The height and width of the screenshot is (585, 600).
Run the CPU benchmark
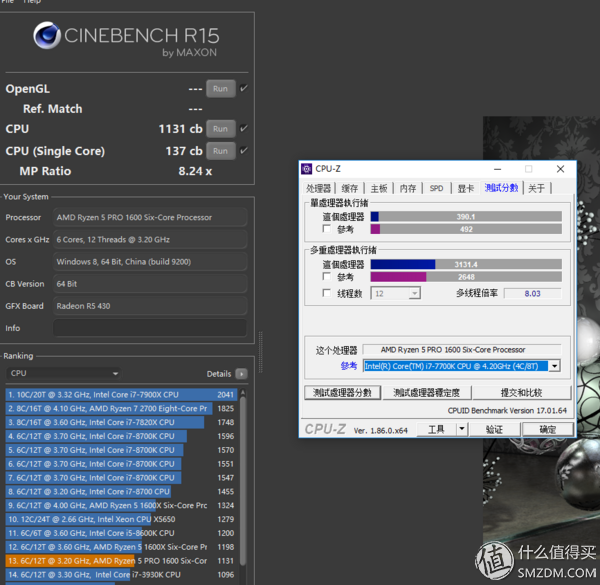tap(220, 129)
